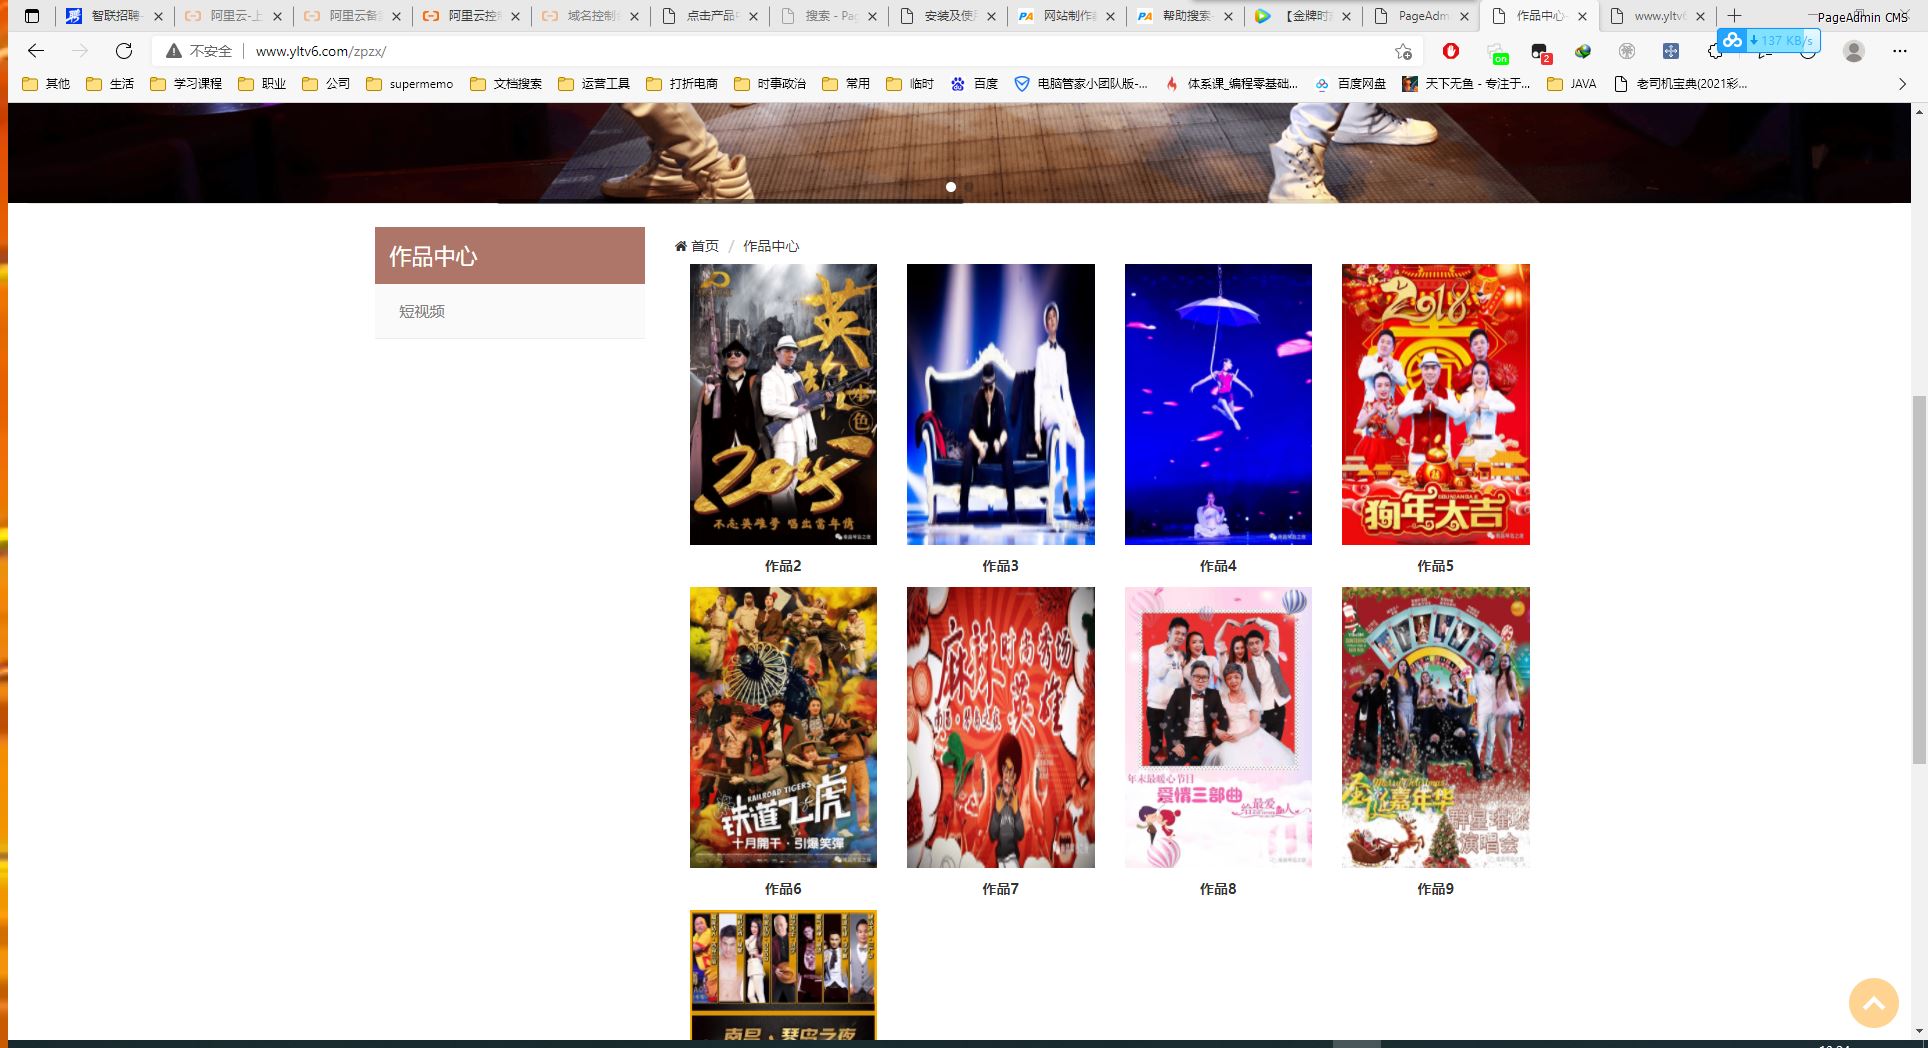Open the 体系课_编程零基础 bookmark
The width and height of the screenshot is (1928, 1048).
(x=1231, y=84)
